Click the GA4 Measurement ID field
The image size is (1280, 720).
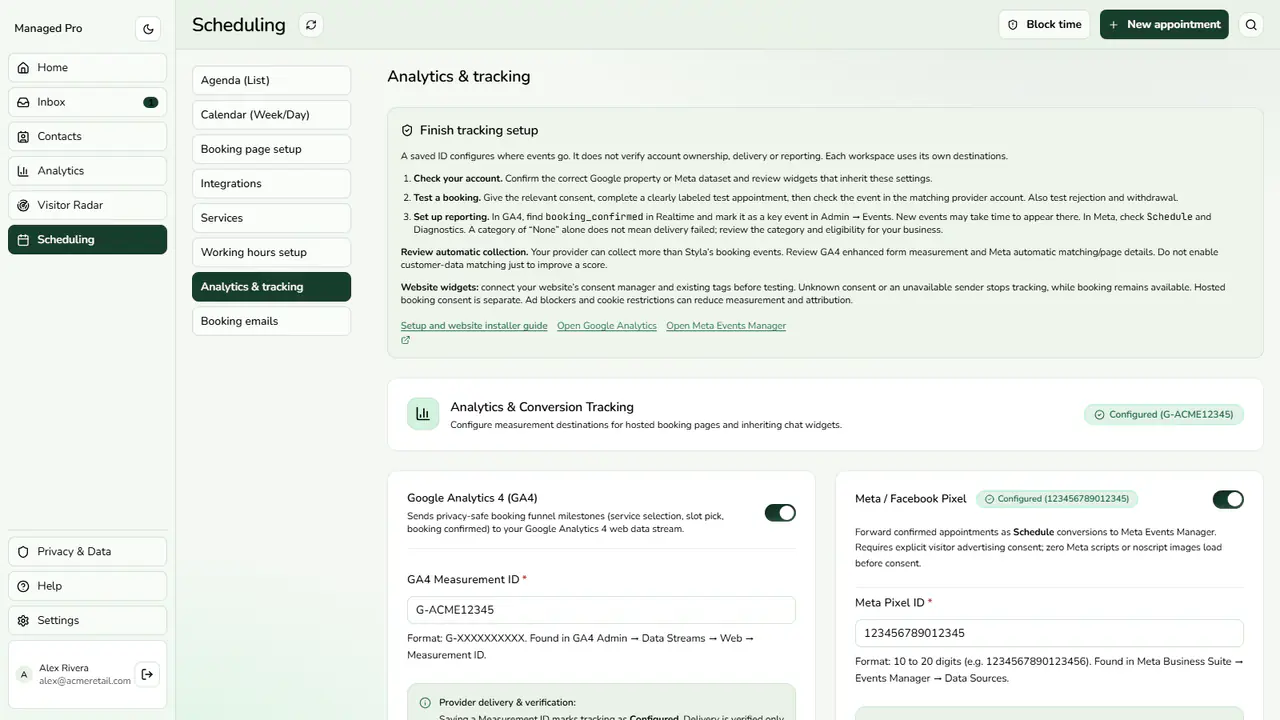tap(601, 610)
